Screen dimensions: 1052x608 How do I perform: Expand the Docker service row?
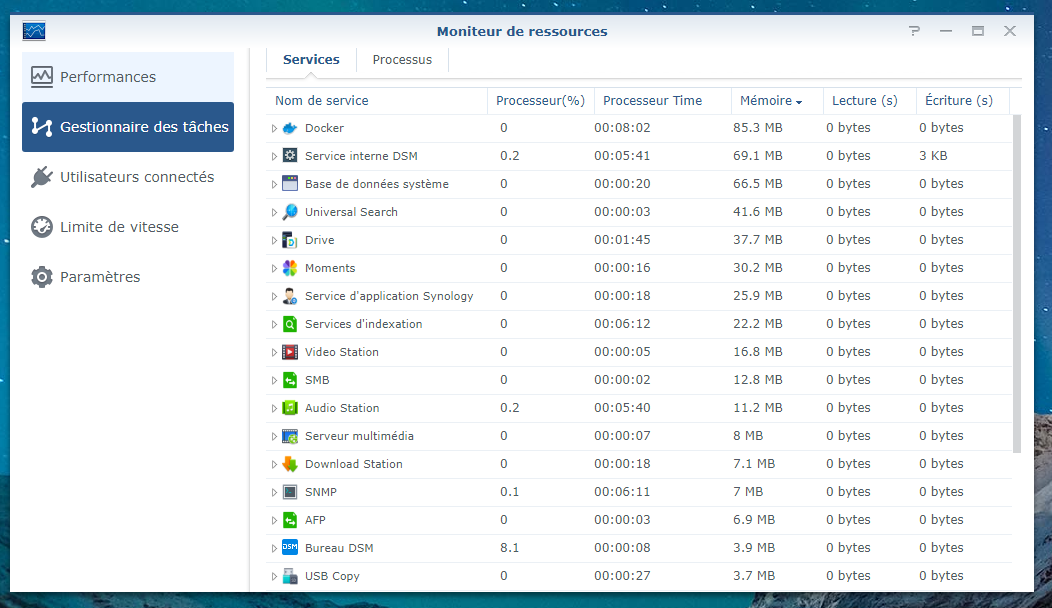(274, 128)
